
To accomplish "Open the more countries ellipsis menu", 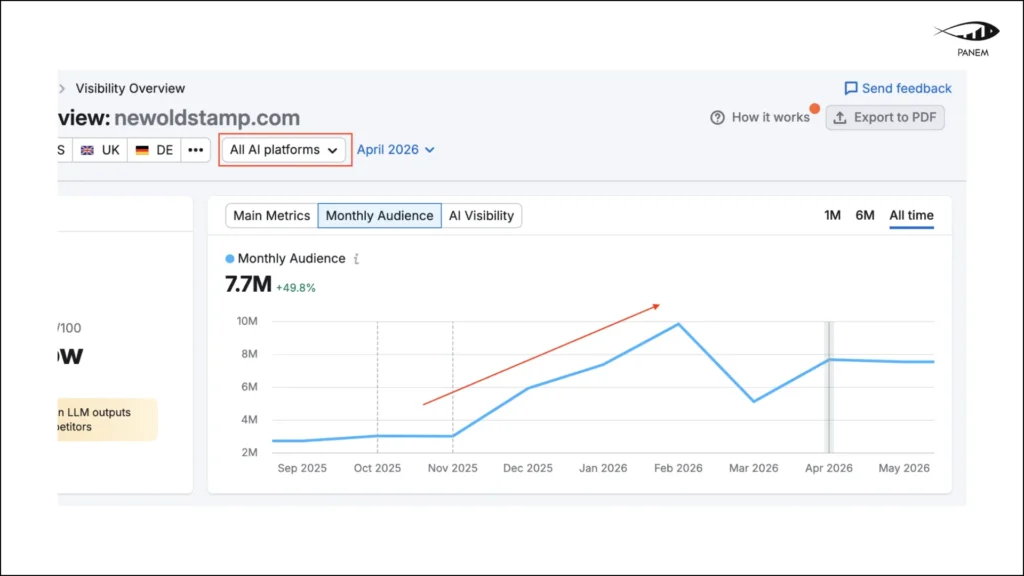I will coord(195,150).
